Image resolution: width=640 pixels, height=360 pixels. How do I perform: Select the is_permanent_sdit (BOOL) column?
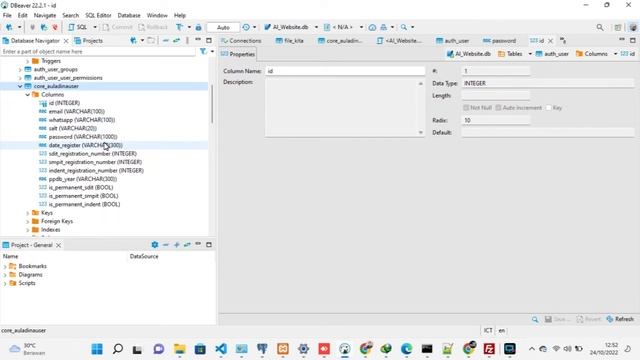(81, 187)
